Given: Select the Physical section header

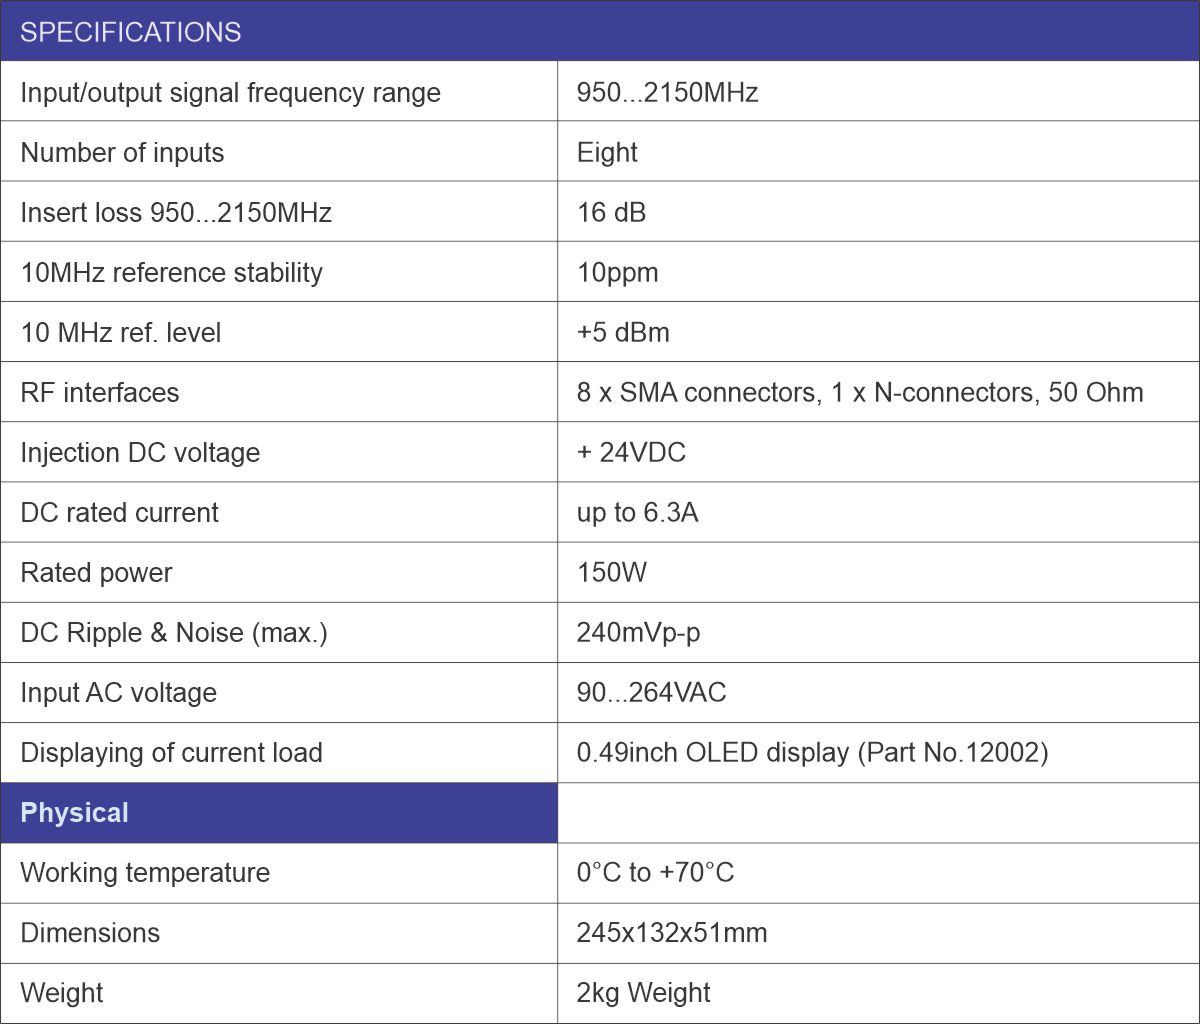Looking at the screenshot, I should point(75,813).
